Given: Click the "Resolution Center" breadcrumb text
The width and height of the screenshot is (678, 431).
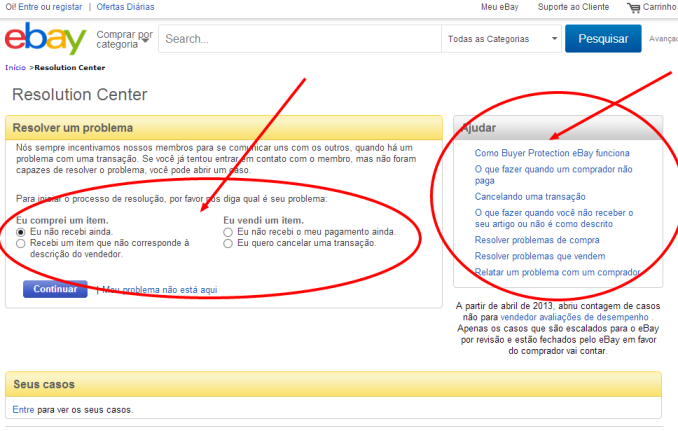Looking at the screenshot, I should pos(70,67).
